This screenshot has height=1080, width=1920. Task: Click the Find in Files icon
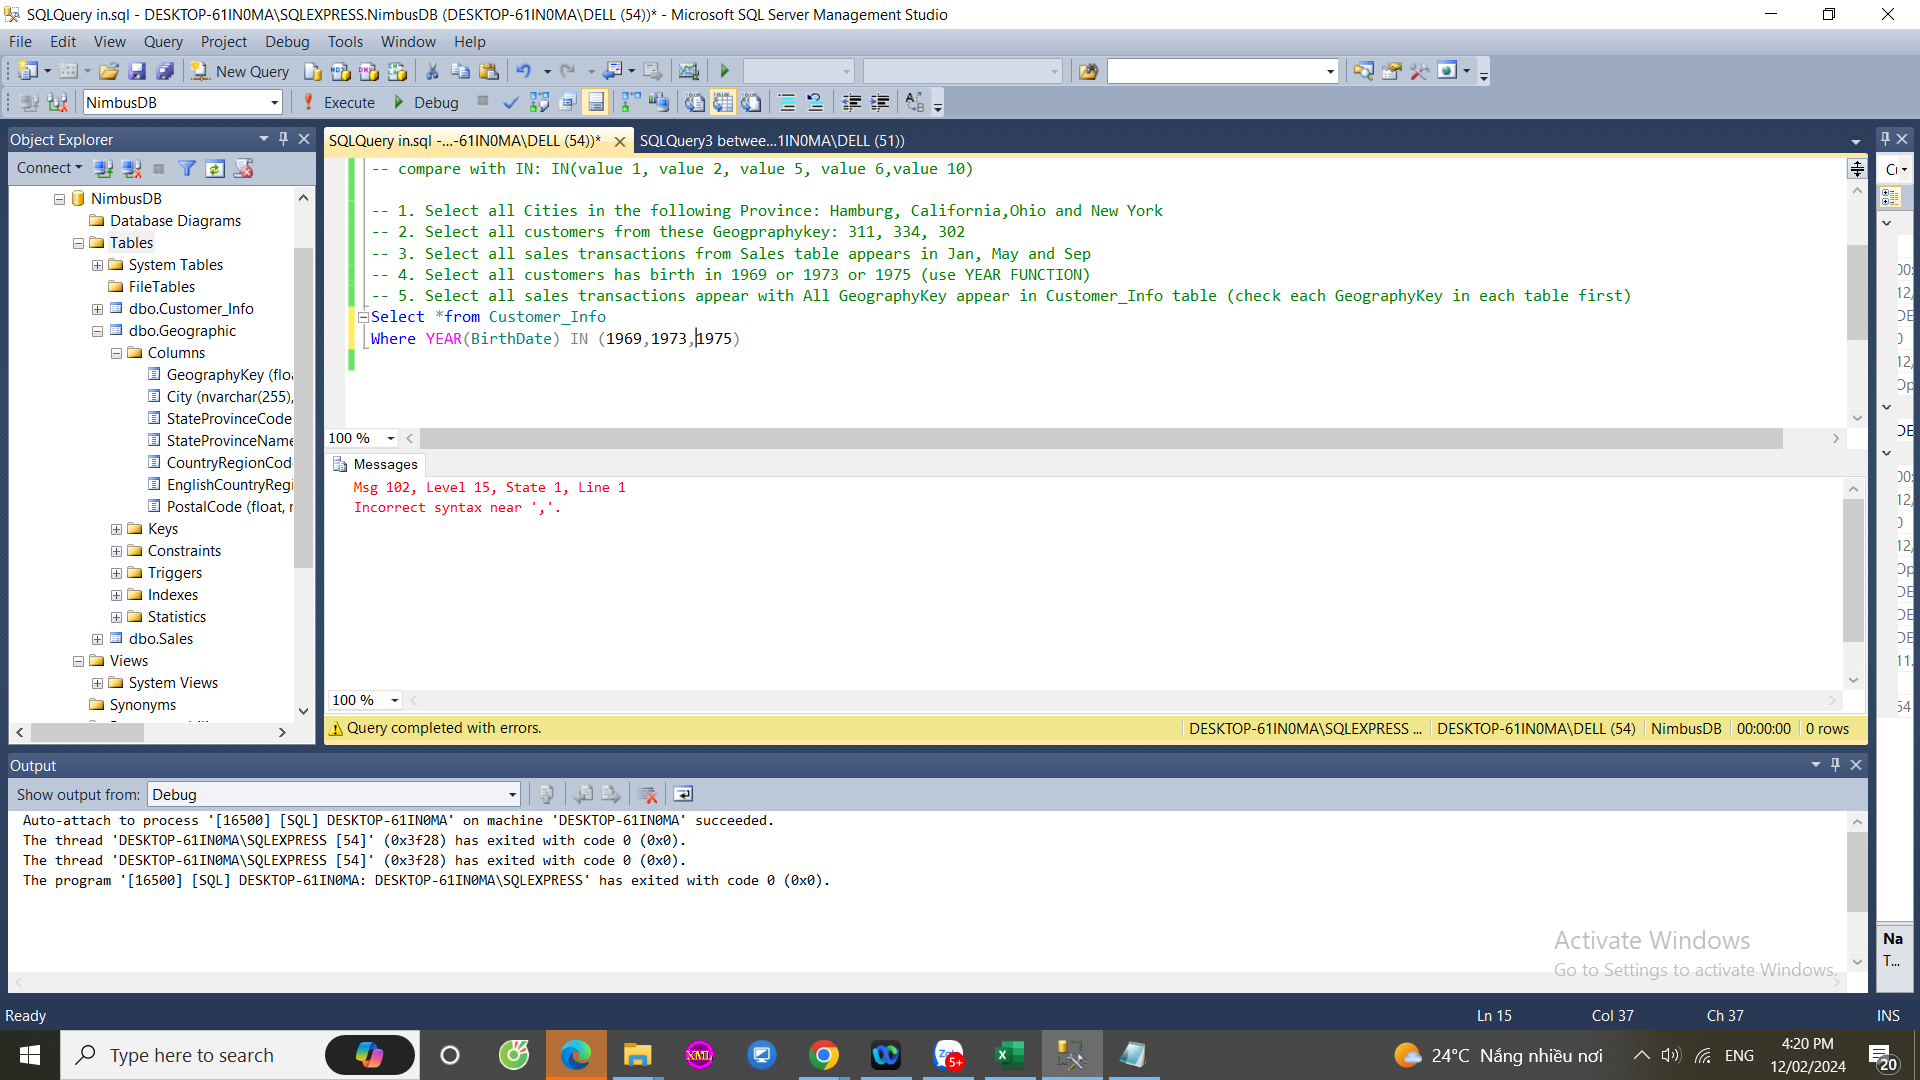click(x=1088, y=71)
